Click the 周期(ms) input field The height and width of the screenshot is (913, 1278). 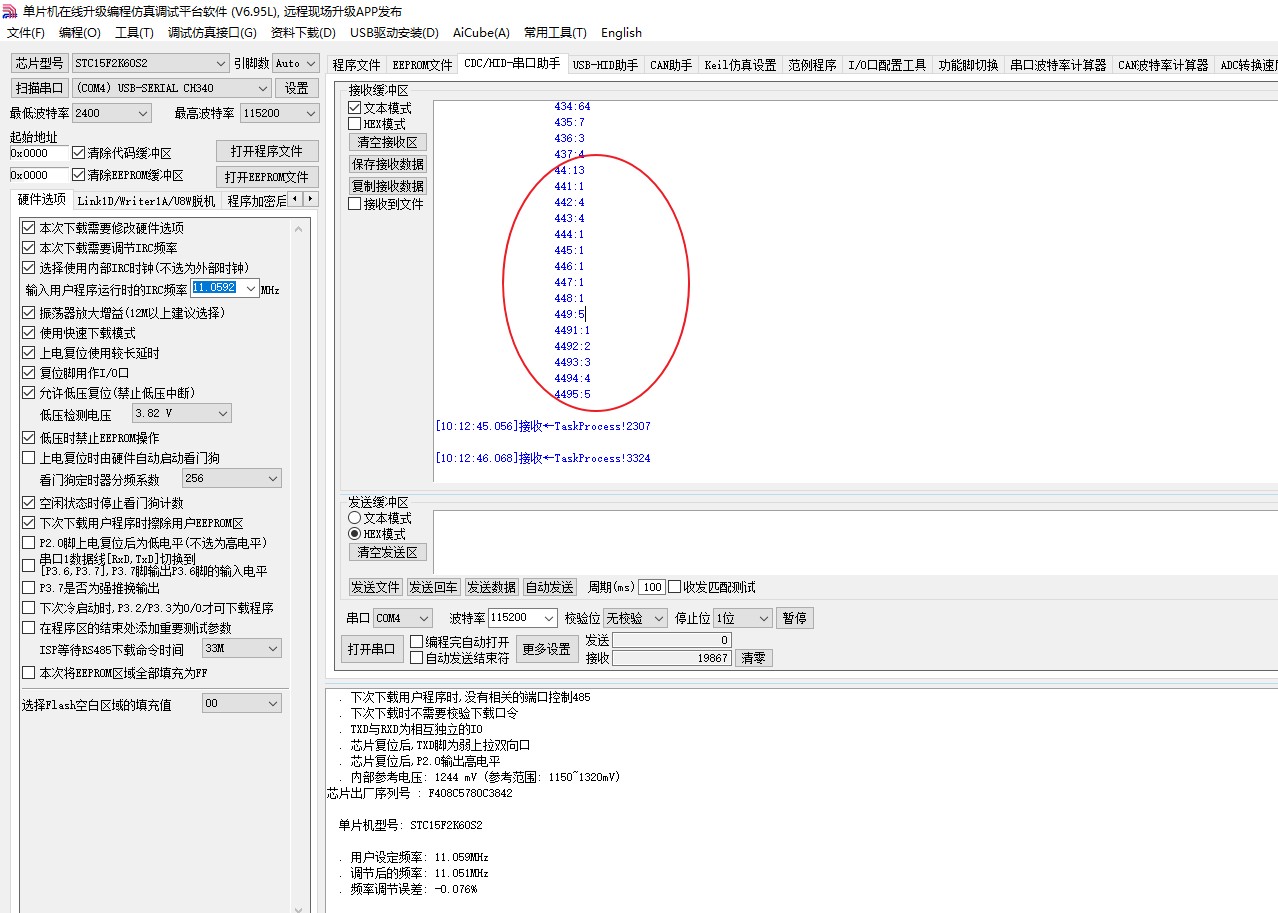point(652,587)
